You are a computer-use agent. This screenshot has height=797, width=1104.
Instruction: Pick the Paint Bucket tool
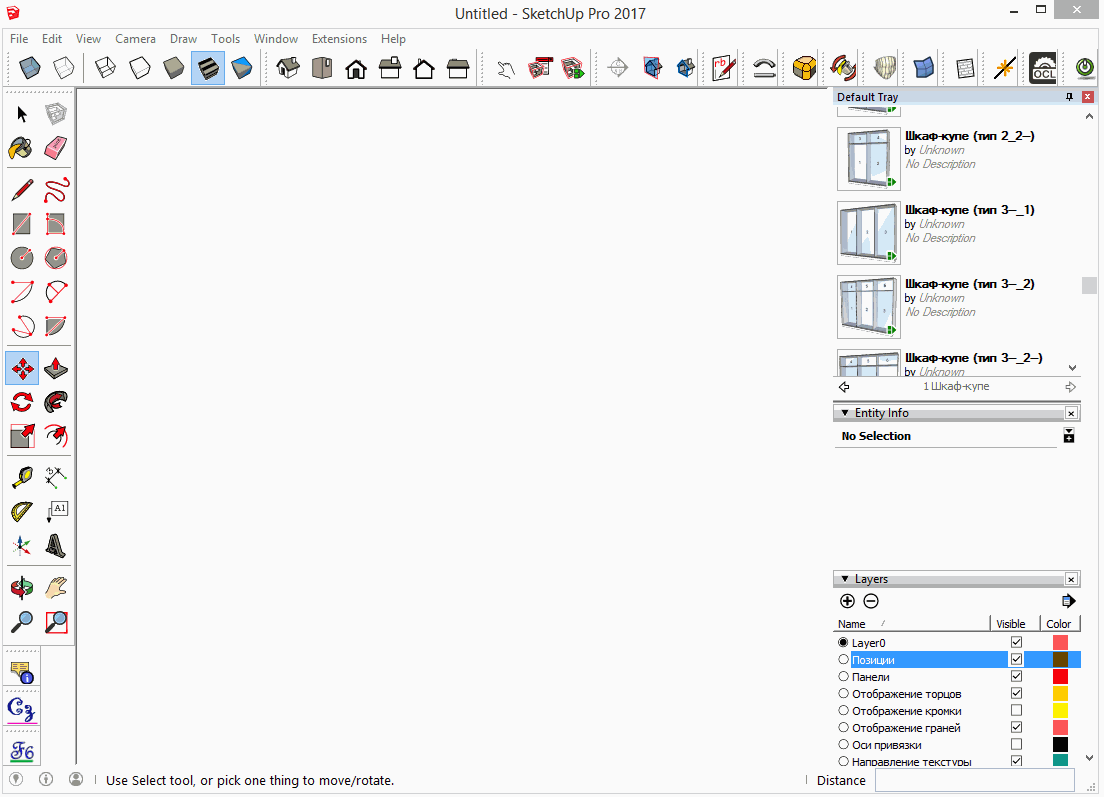click(x=22, y=148)
